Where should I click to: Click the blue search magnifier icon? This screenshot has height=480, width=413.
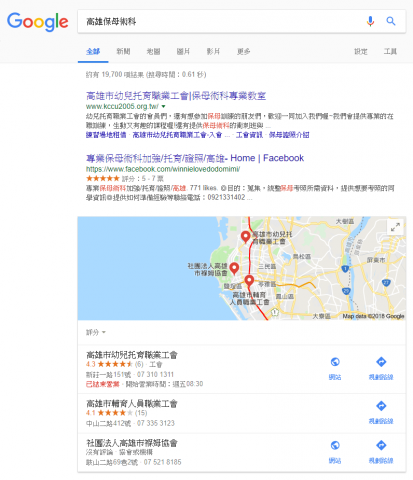point(391,21)
